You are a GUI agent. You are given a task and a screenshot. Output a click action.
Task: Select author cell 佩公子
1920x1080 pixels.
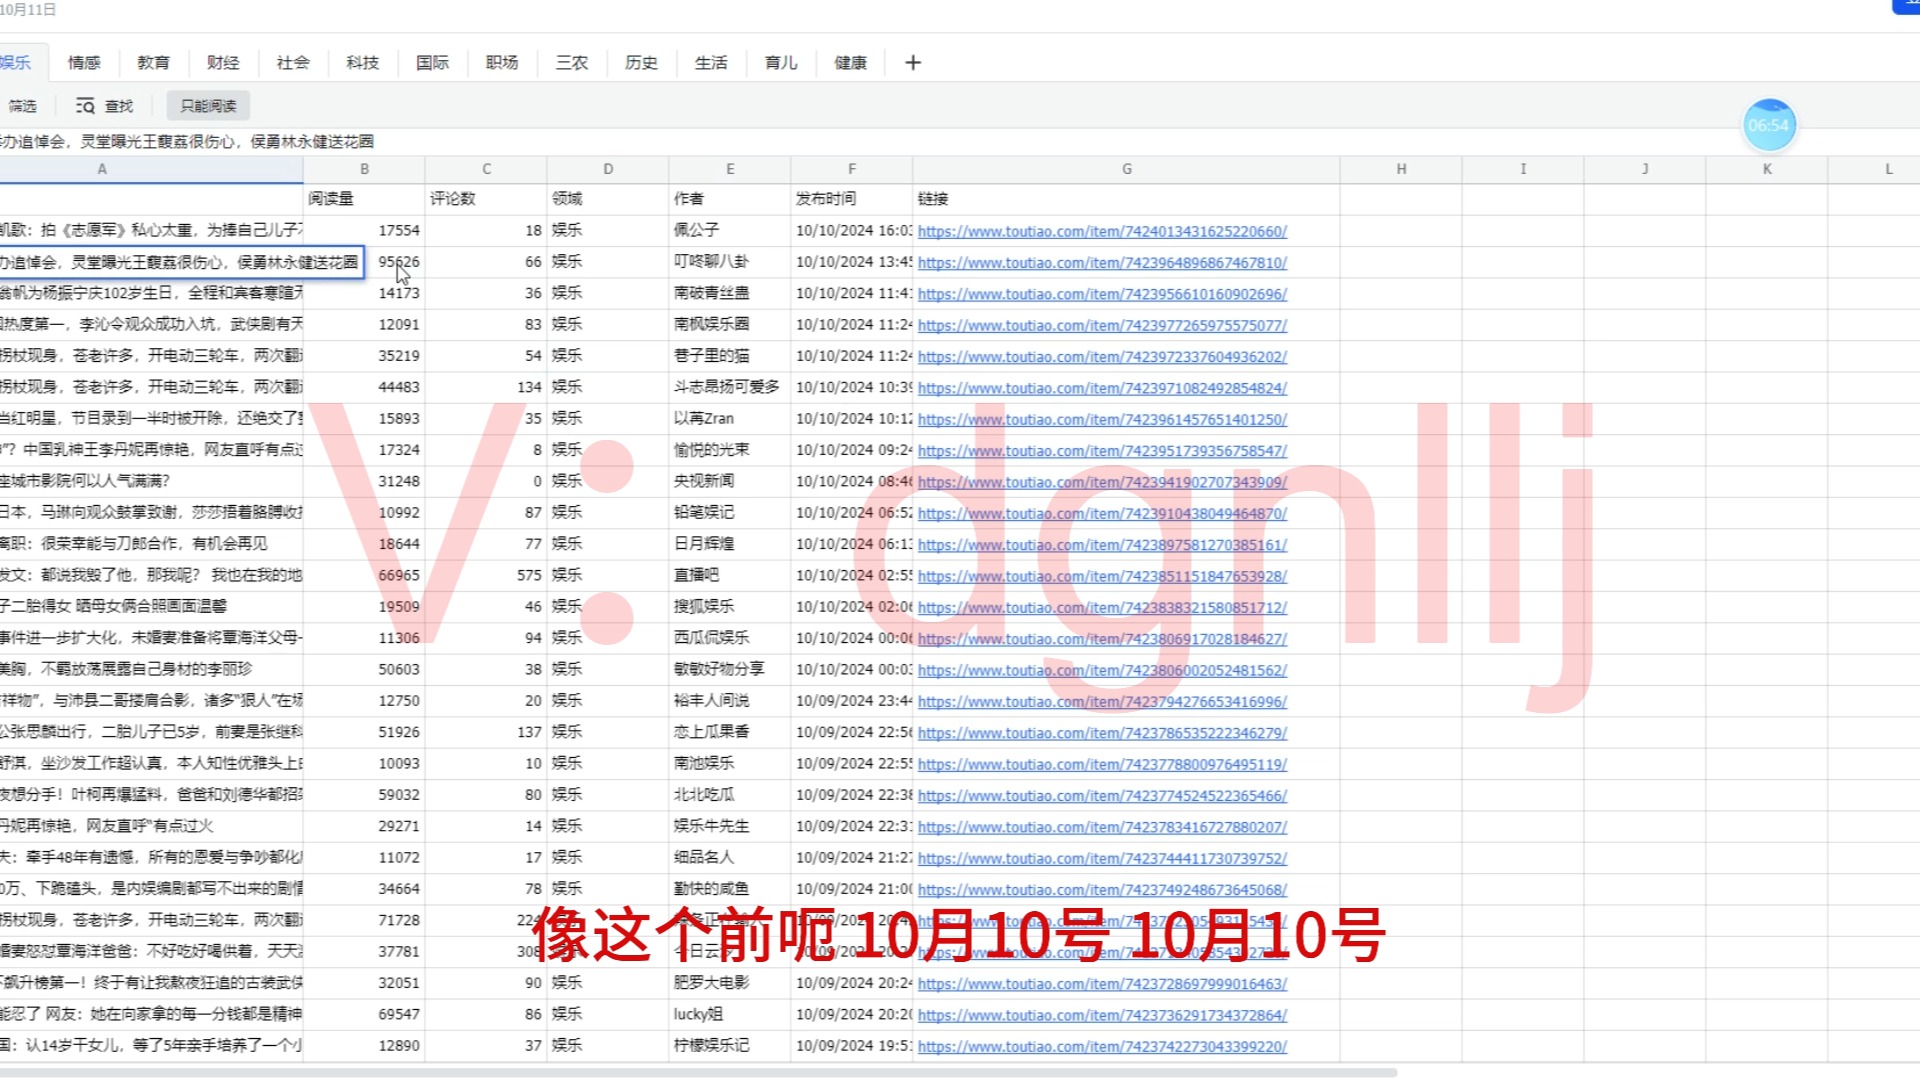730,230
